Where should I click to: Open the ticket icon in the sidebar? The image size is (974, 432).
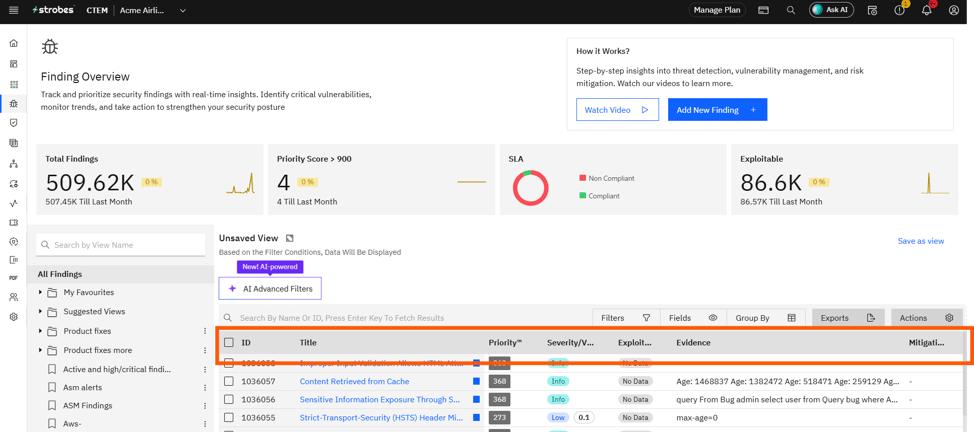(14, 223)
